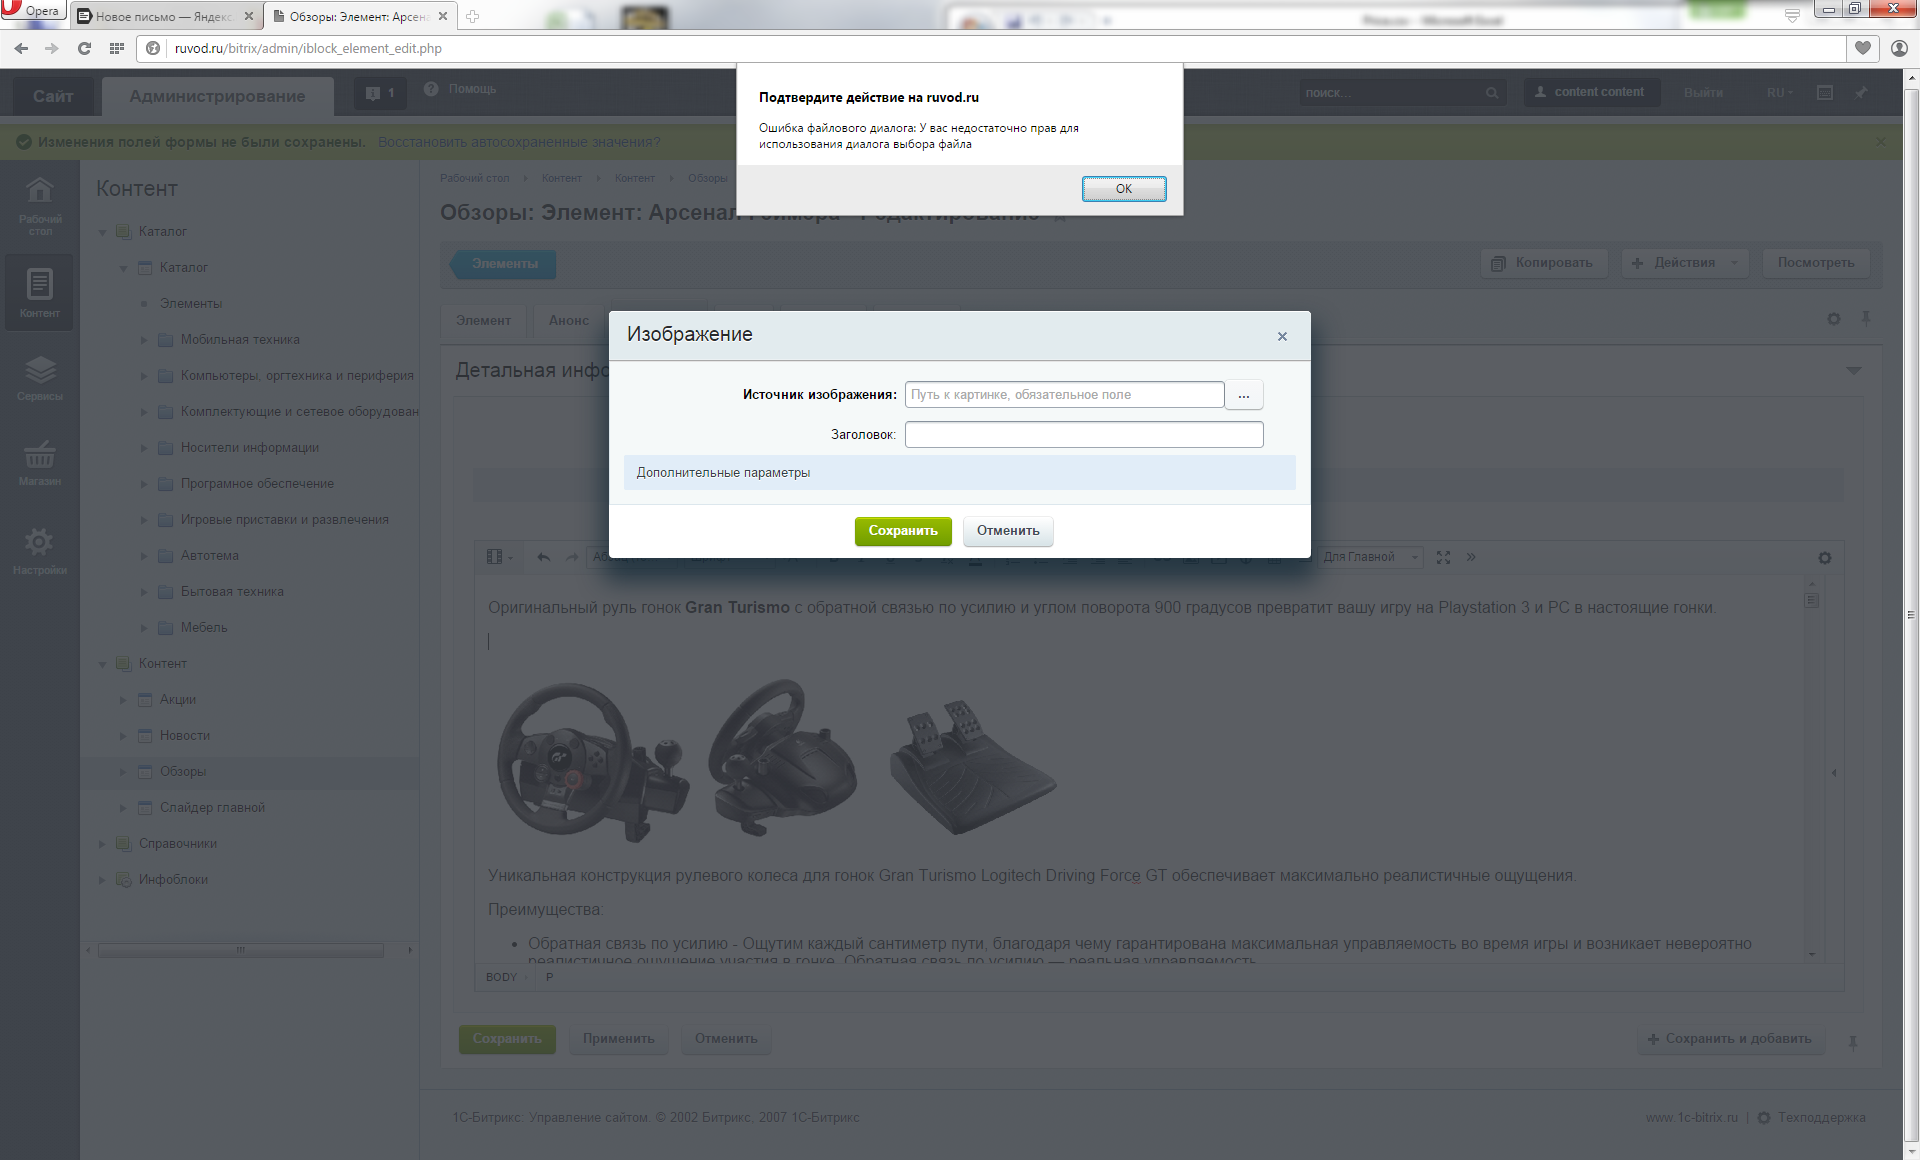Focus the Заголовок input field

1084,434
